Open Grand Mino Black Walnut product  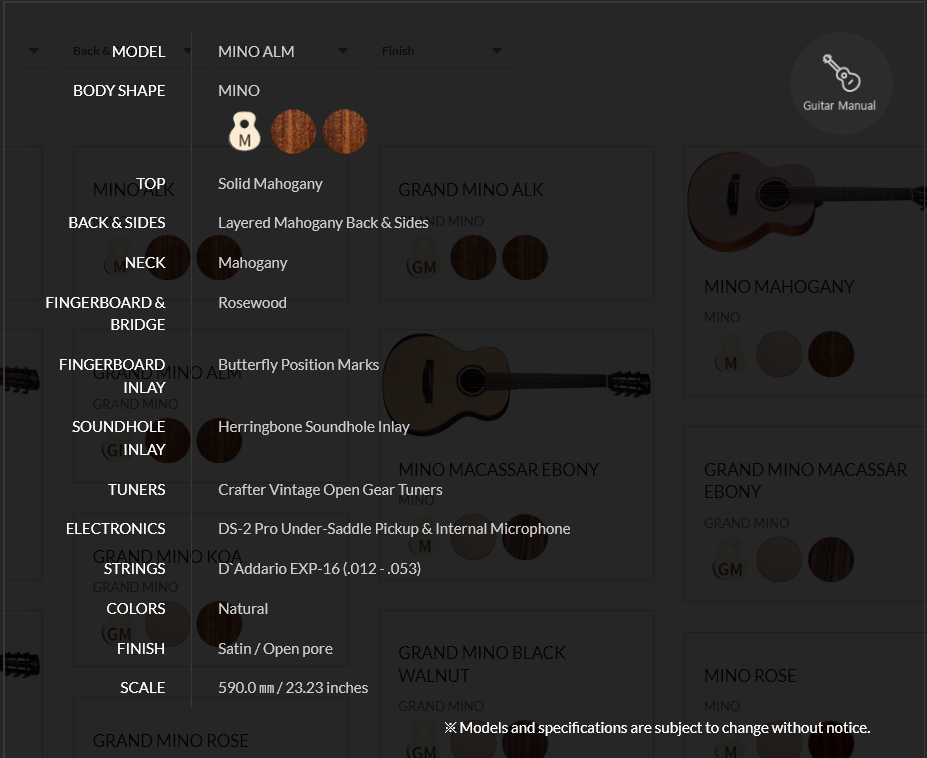(x=482, y=663)
